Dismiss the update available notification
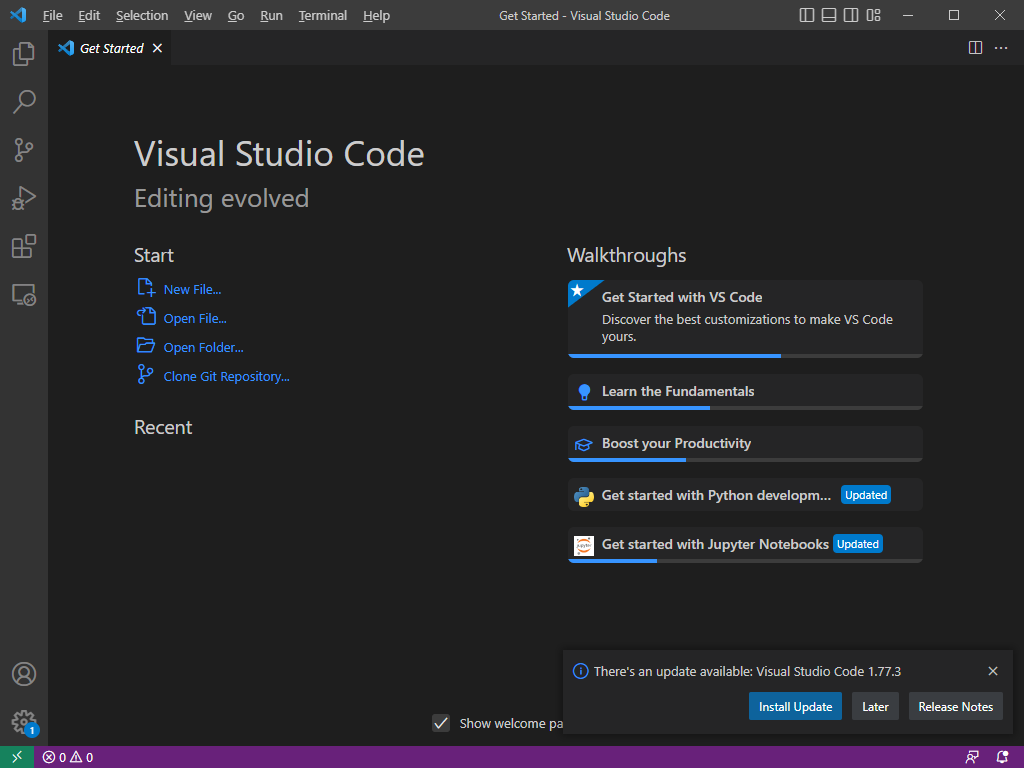Image resolution: width=1024 pixels, height=768 pixels. point(993,671)
